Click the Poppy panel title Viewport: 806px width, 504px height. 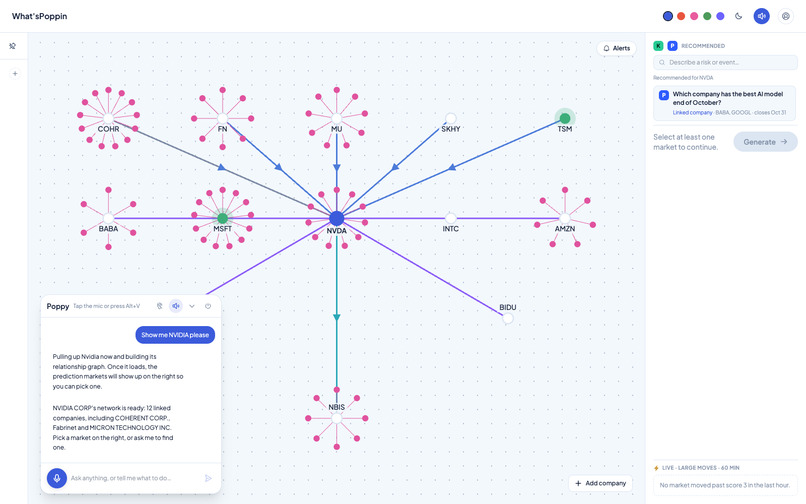(58, 306)
